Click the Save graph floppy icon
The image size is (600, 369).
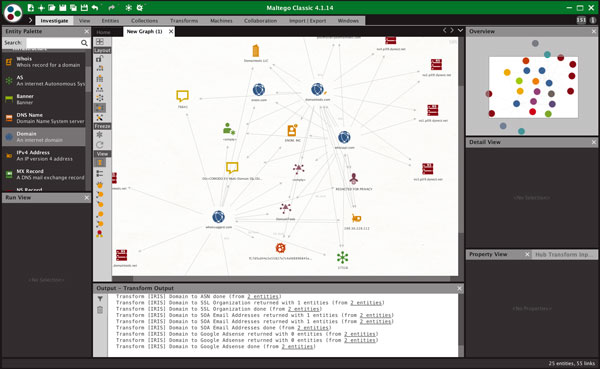pos(62,8)
